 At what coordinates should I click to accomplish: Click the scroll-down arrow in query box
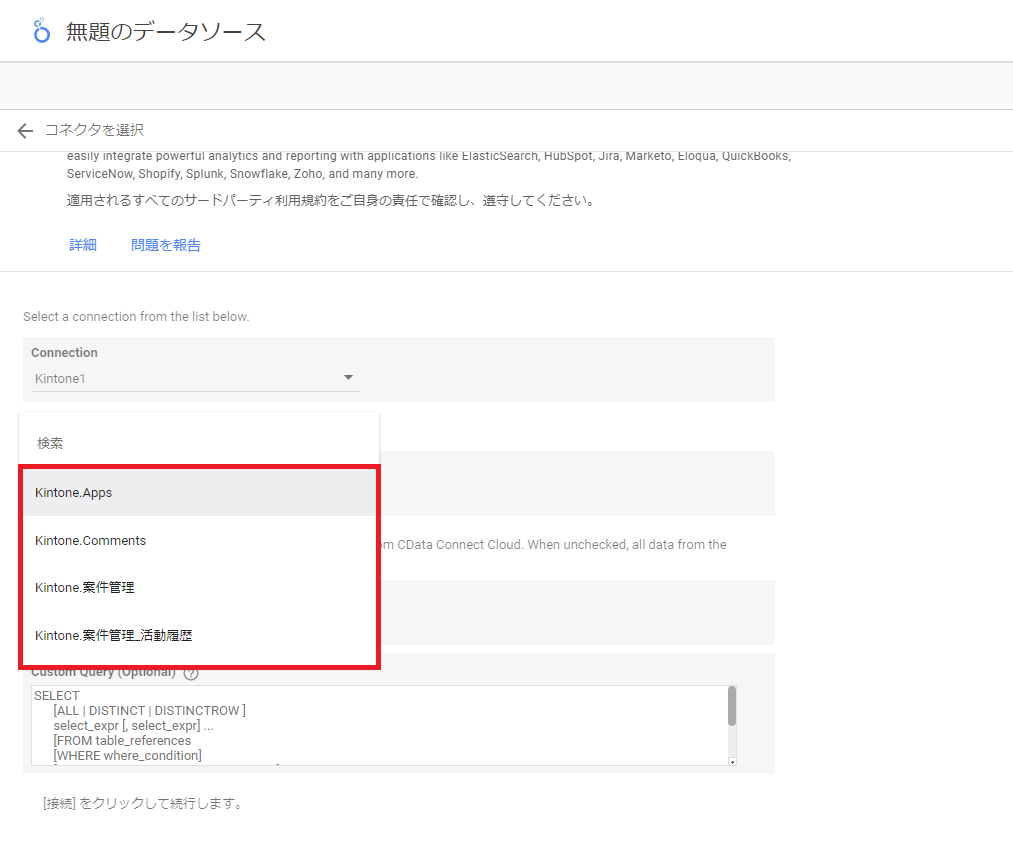click(732, 762)
